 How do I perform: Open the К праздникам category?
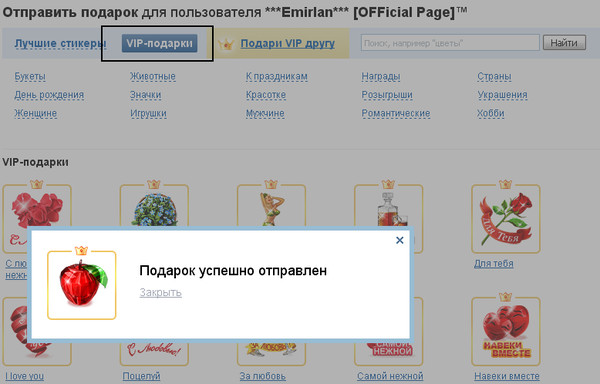pyautogui.click(x=277, y=76)
